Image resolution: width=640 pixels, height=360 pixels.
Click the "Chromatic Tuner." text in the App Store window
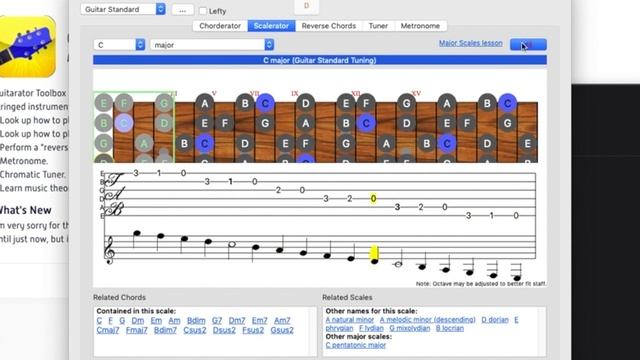(x=33, y=174)
